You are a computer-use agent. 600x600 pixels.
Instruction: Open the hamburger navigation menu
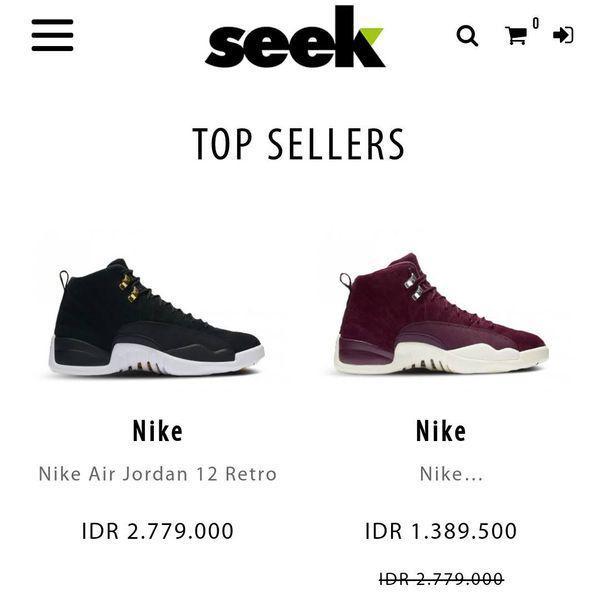(x=52, y=35)
